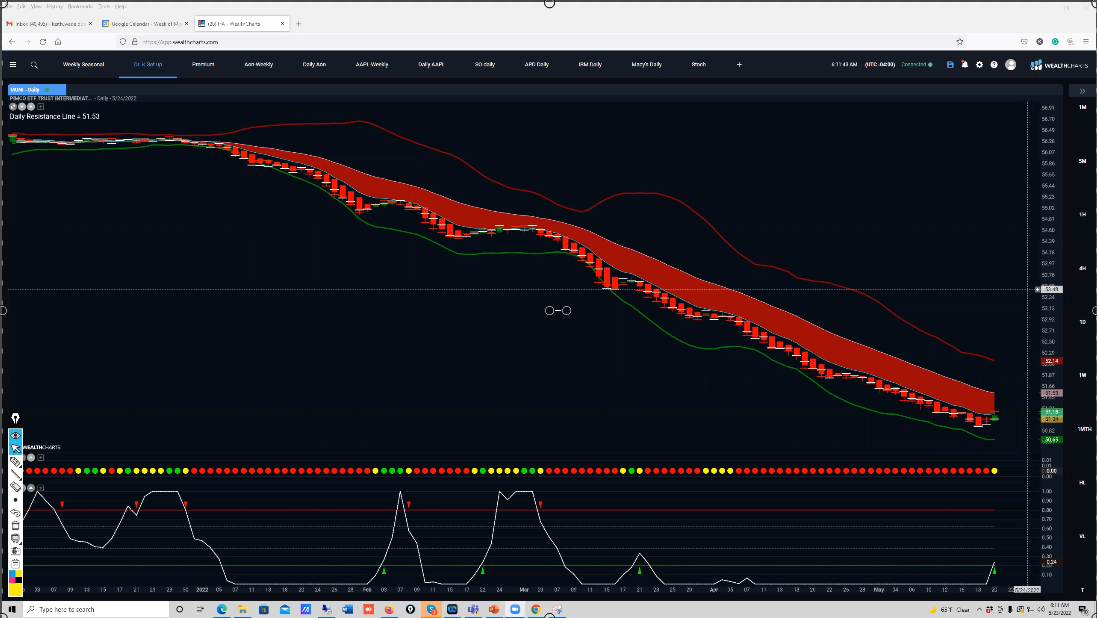This screenshot has width=1097, height=618.
Task: Switch to the Premium tab
Action: pos(203,64)
